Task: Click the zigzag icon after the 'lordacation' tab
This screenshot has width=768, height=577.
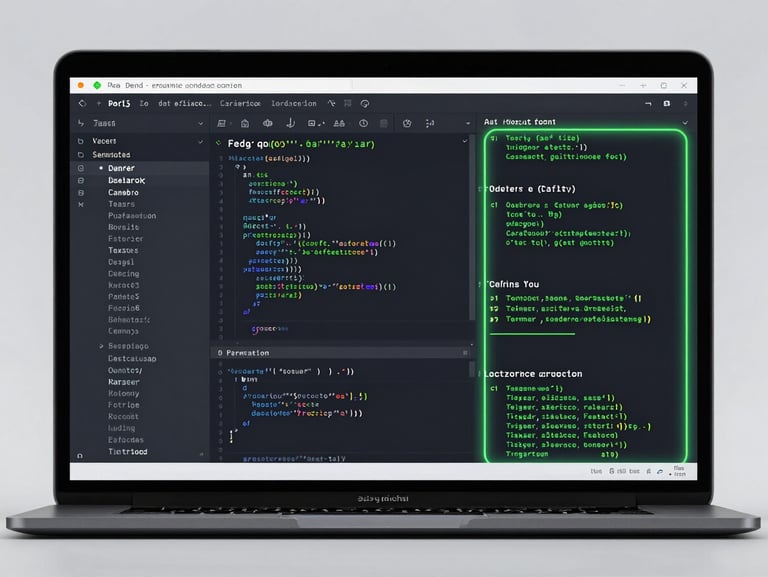Action: pos(332,103)
